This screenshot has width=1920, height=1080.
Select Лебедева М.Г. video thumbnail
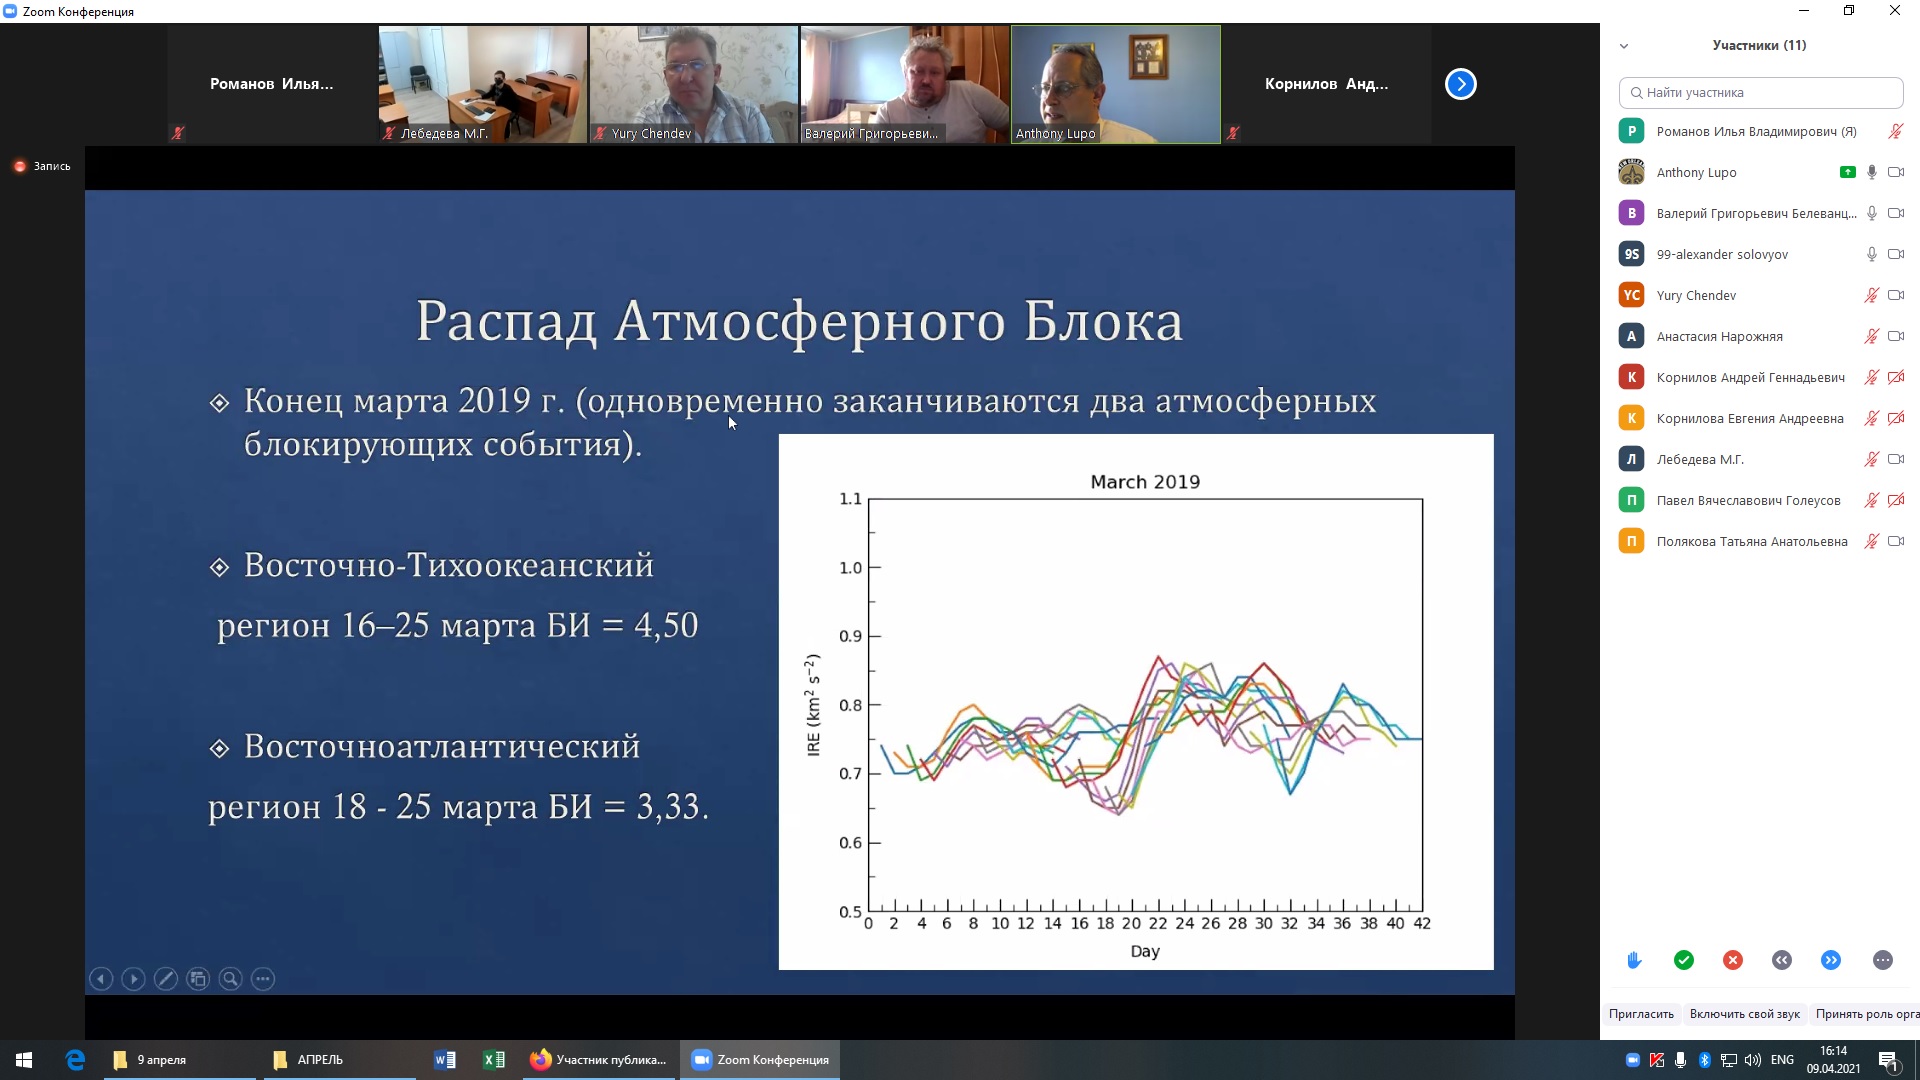(483, 84)
